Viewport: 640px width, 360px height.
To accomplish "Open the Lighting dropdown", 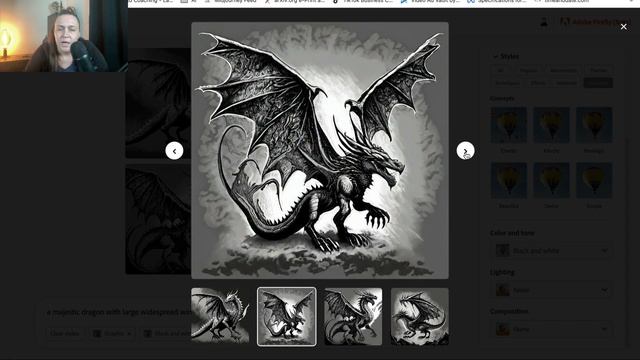I will [x=551, y=290].
